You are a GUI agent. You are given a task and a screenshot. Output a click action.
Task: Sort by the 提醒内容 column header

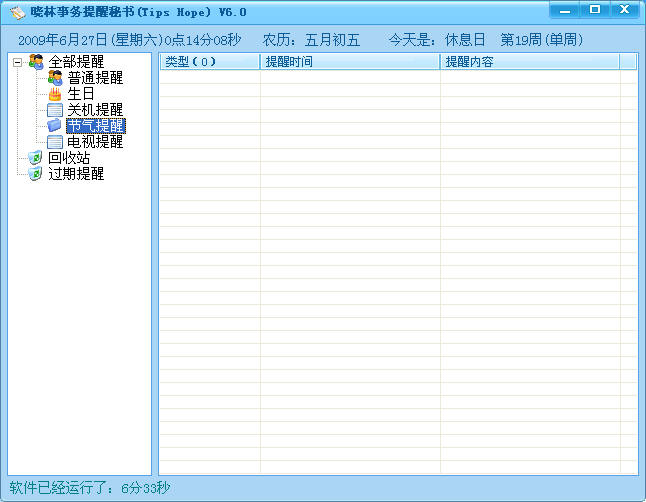(530, 62)
